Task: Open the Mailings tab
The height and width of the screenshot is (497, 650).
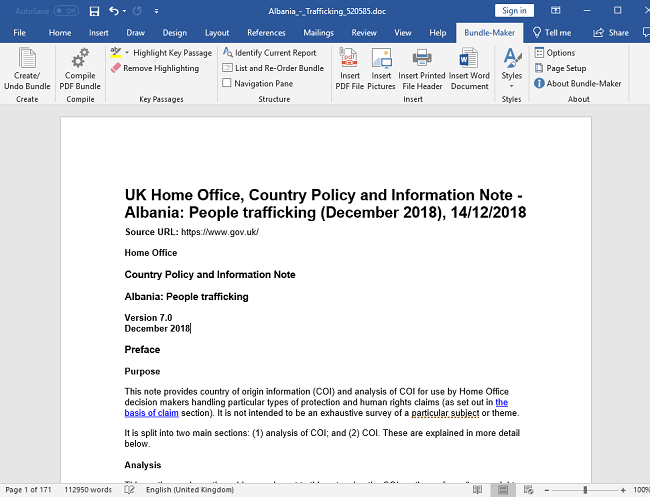Action: click(318, 33)
